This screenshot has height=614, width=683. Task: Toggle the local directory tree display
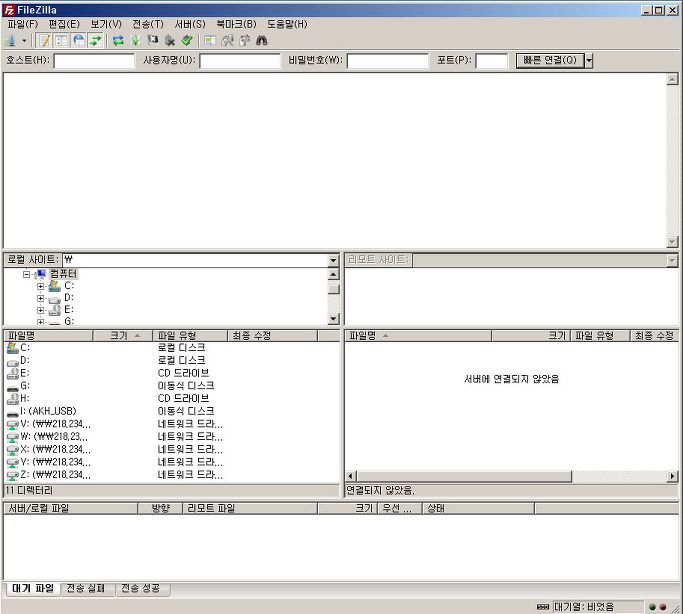tap(61, 40)
